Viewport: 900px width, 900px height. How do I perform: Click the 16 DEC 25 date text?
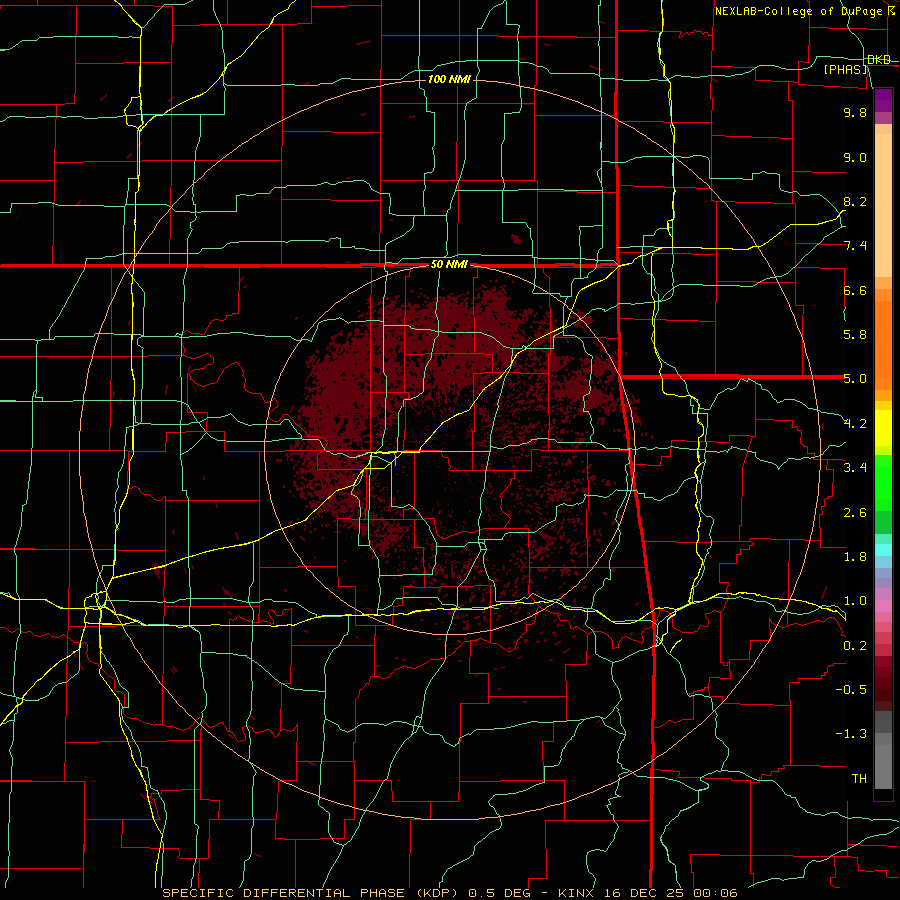click(x=645, y=893)
